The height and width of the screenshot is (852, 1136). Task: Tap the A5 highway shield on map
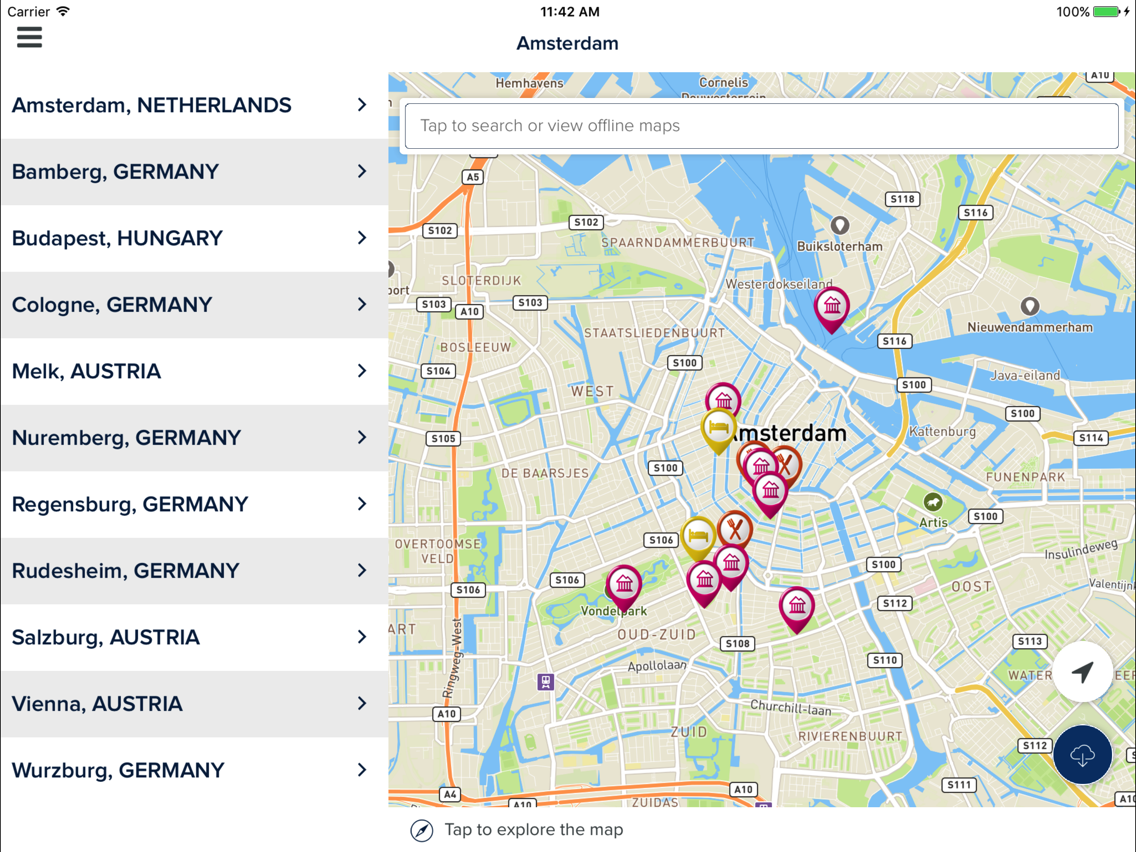(472, 177)
